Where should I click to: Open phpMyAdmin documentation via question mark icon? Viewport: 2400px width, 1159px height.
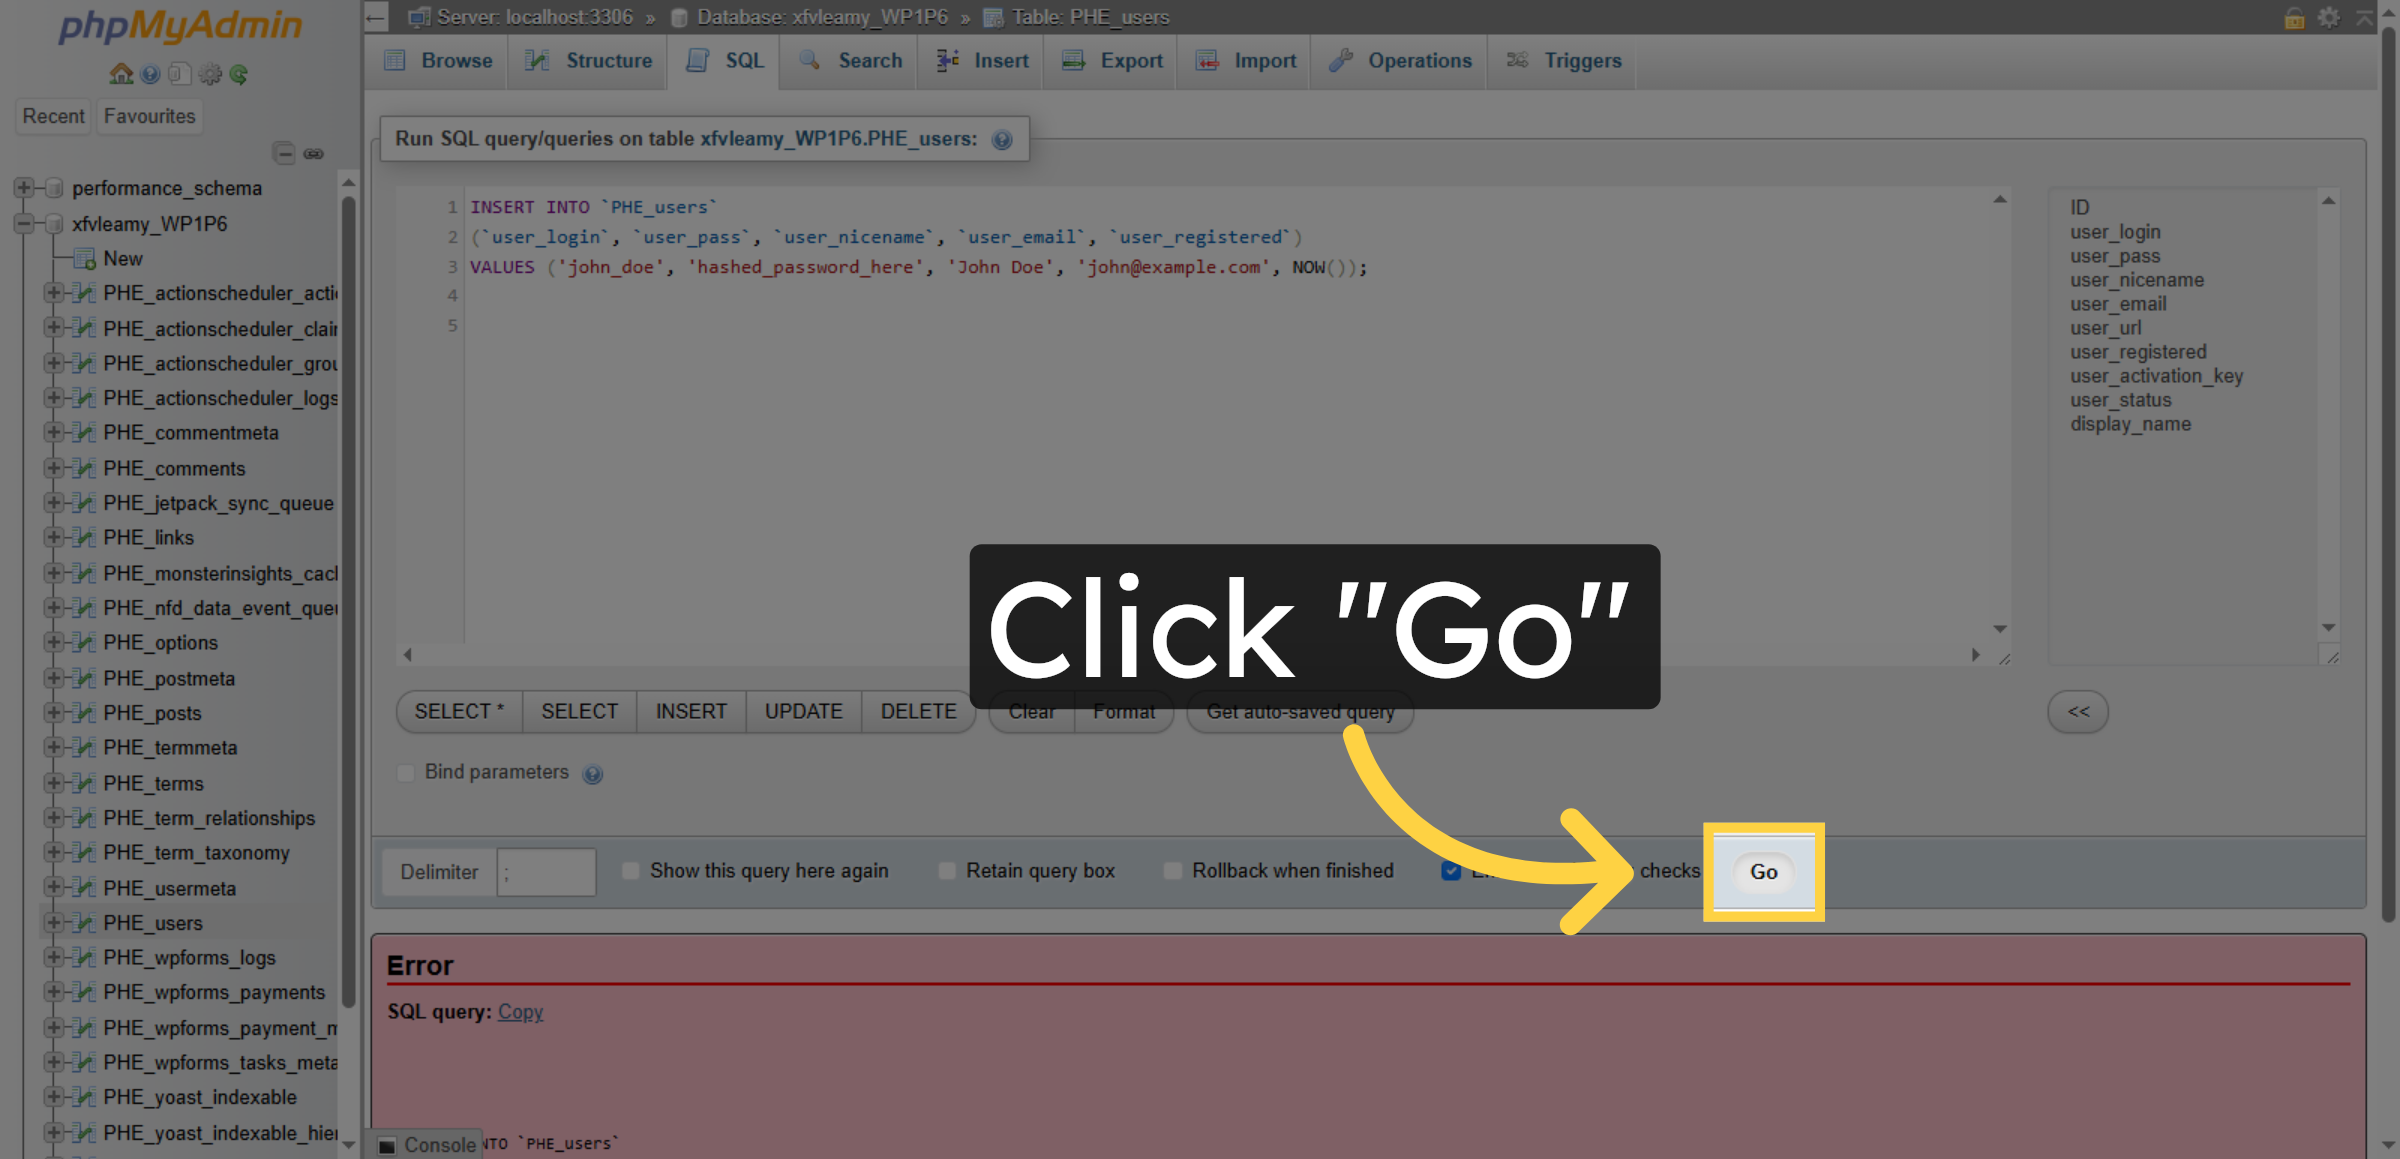150,74
